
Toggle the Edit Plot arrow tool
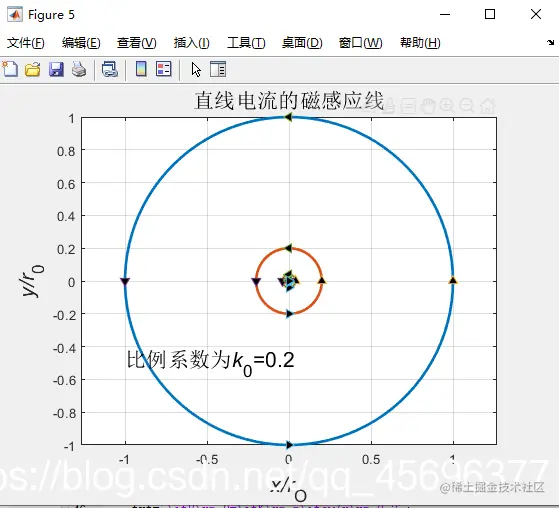tap(196, 70)
